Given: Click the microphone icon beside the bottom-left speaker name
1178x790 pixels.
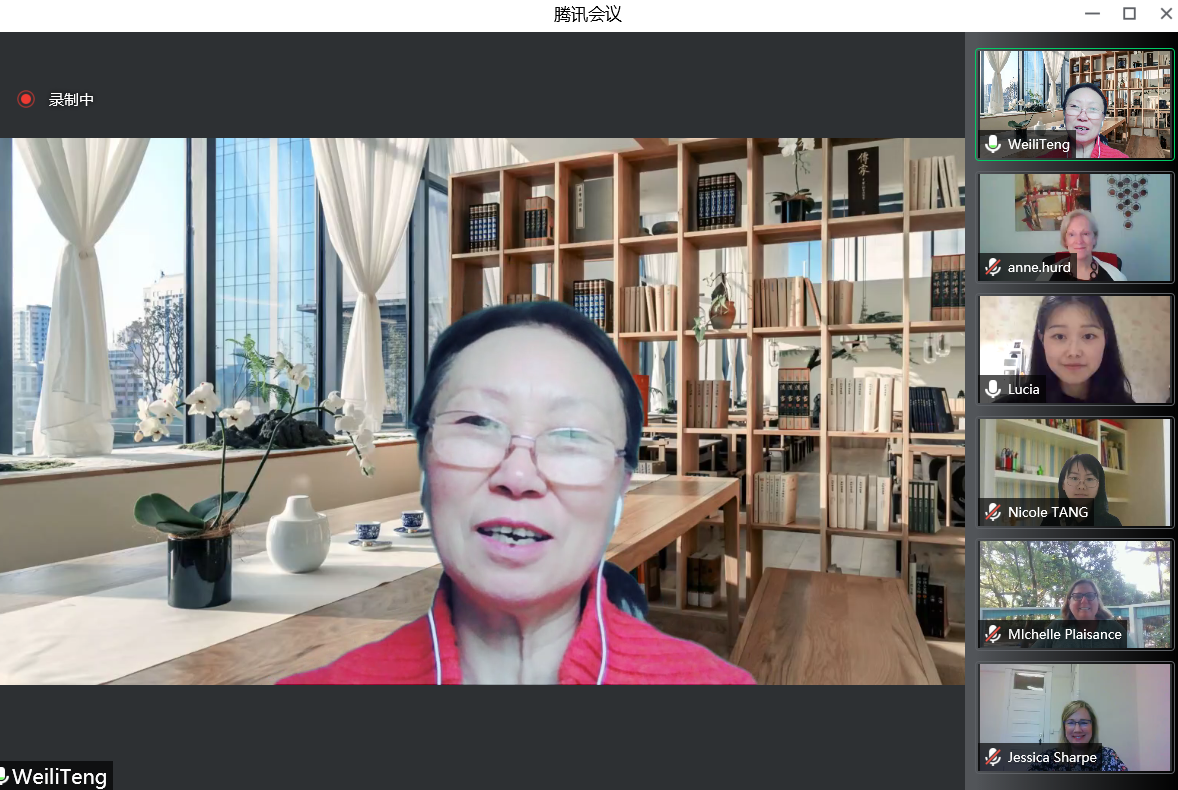Looking at the screenshot, I should 4,777.
